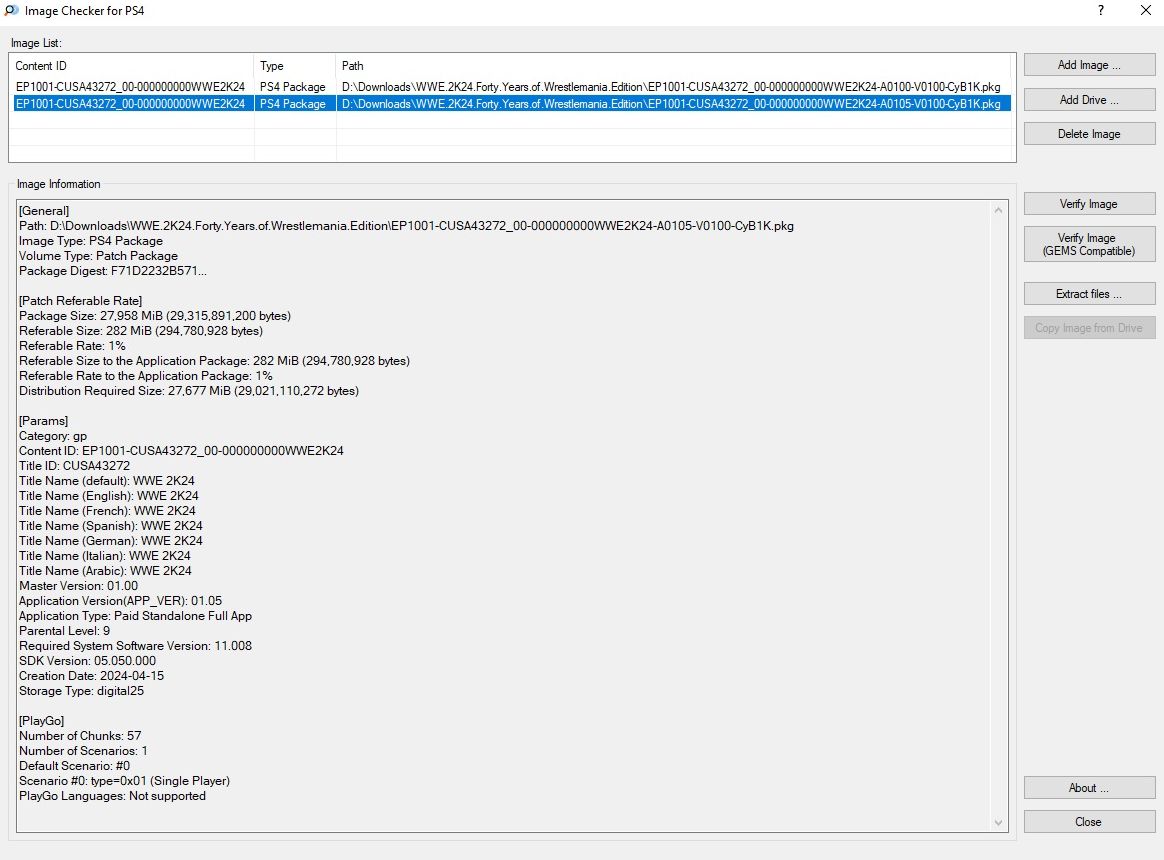Click the Title Name (Arabic) line

[x=105, y=571]
